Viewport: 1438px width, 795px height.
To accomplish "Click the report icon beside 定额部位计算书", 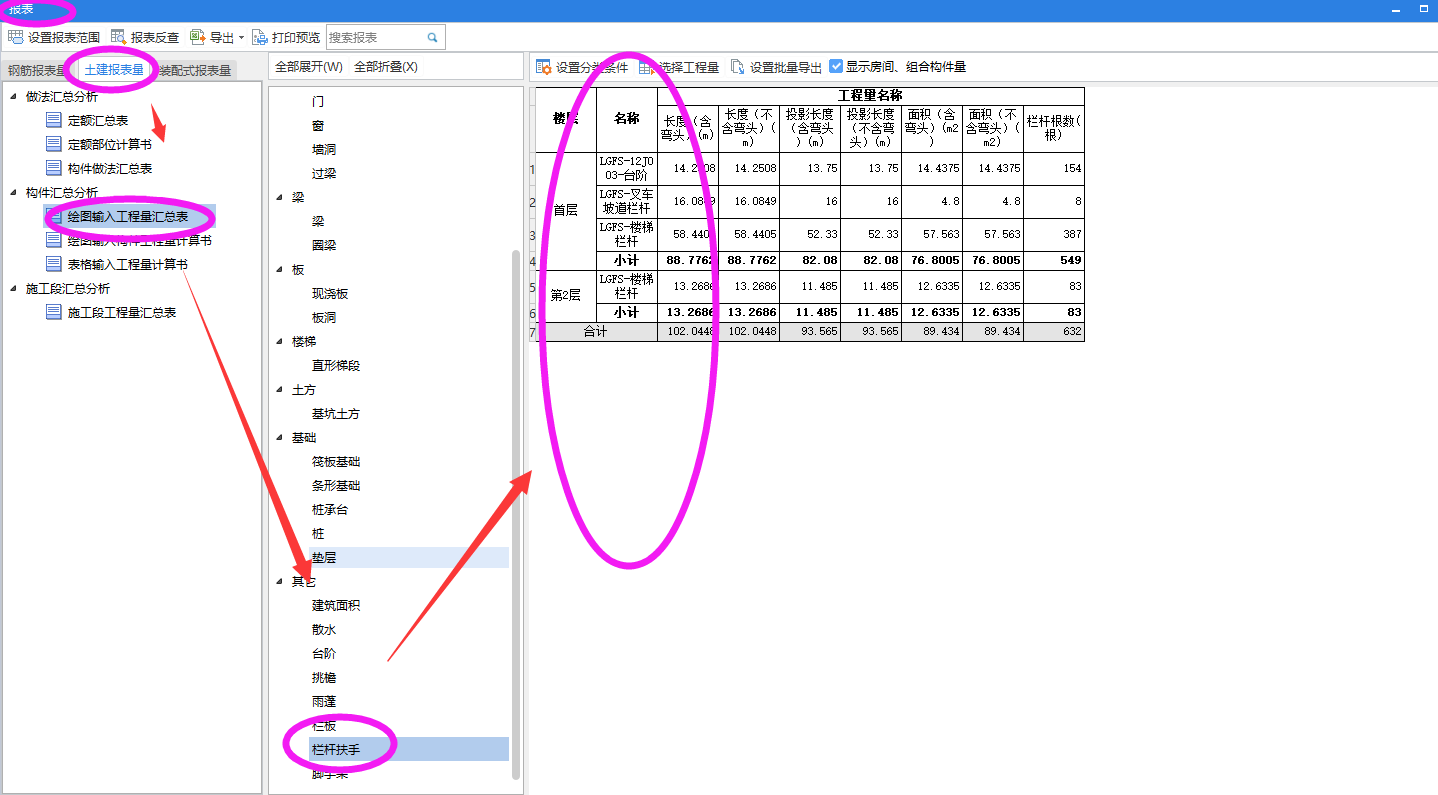I will coord(54,144).
